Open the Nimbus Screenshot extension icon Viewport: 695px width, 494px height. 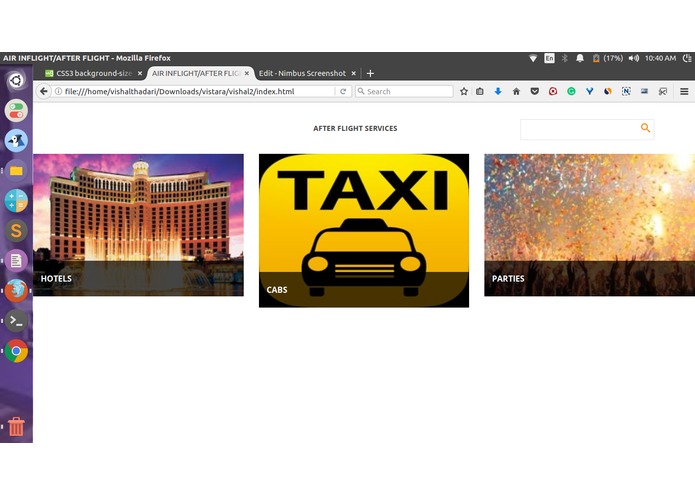coord(626,91)
